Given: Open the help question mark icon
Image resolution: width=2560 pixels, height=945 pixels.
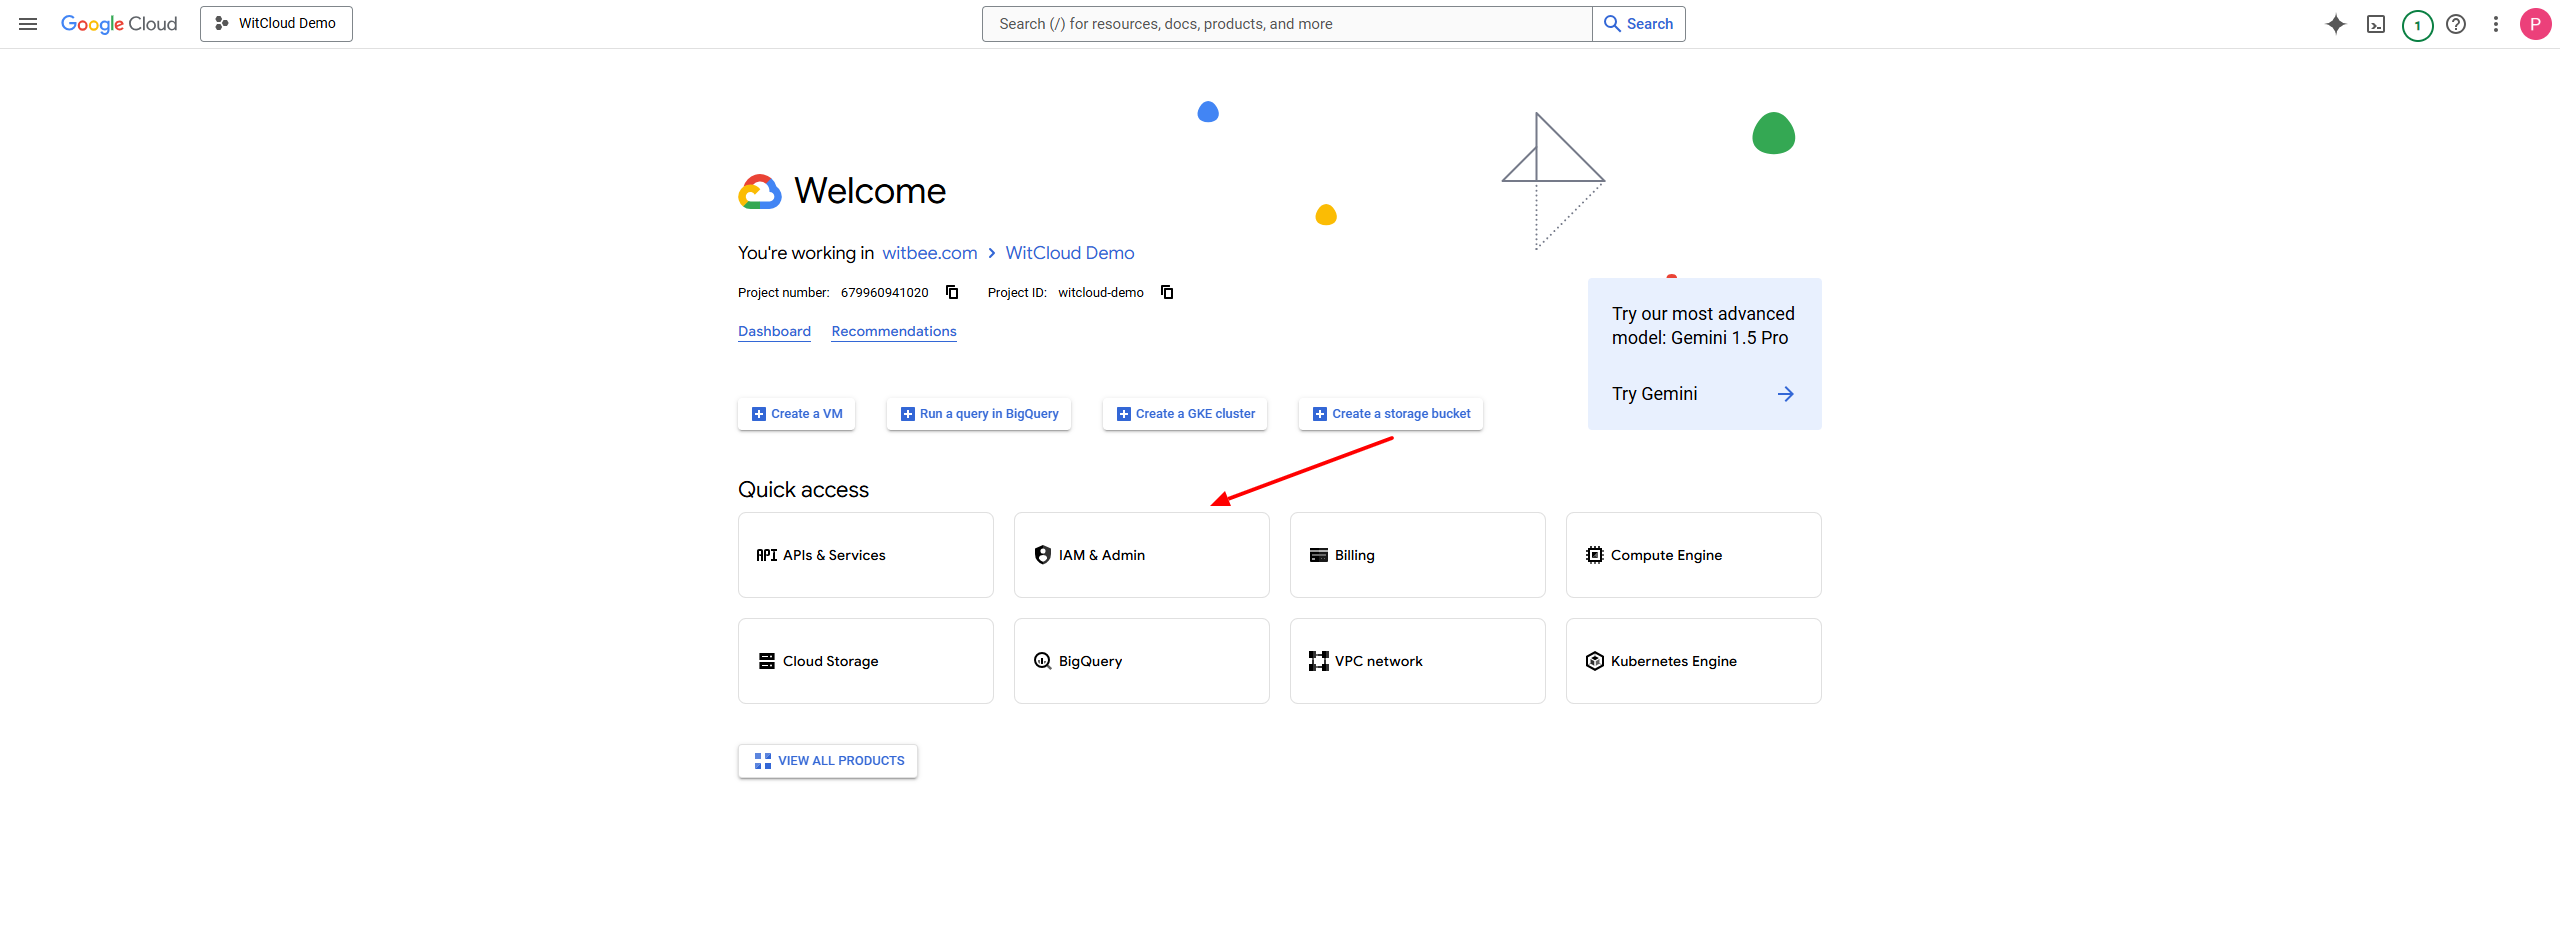Looking at the screenshot, I should pyautogui.click(x=2456, y=24).
